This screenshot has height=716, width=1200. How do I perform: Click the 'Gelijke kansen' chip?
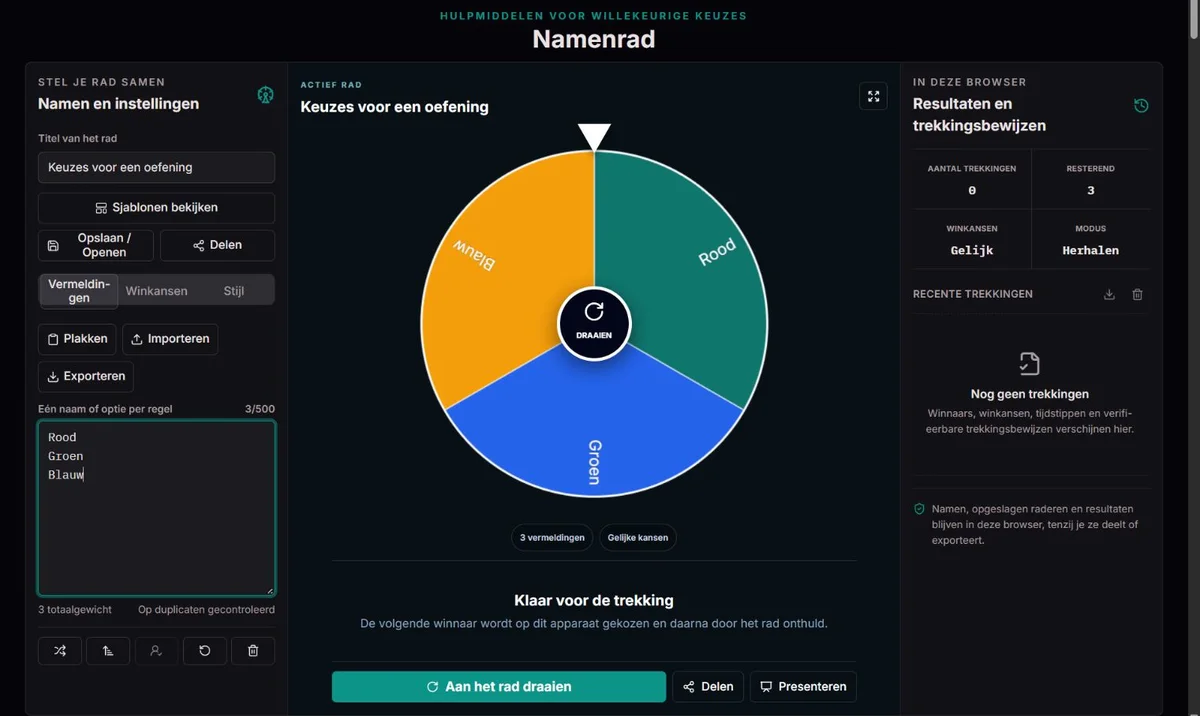[x=638, y=538]
